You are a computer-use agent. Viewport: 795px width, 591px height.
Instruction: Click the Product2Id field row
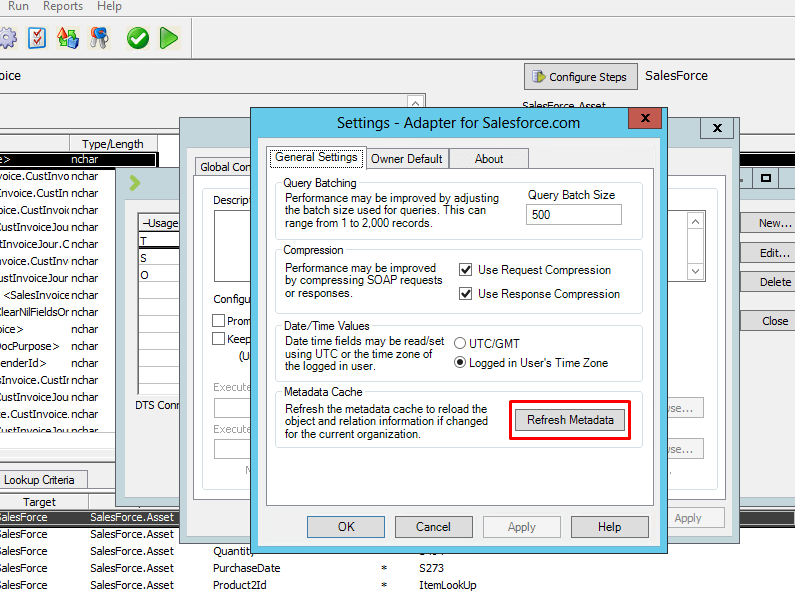tap(239, 585)
